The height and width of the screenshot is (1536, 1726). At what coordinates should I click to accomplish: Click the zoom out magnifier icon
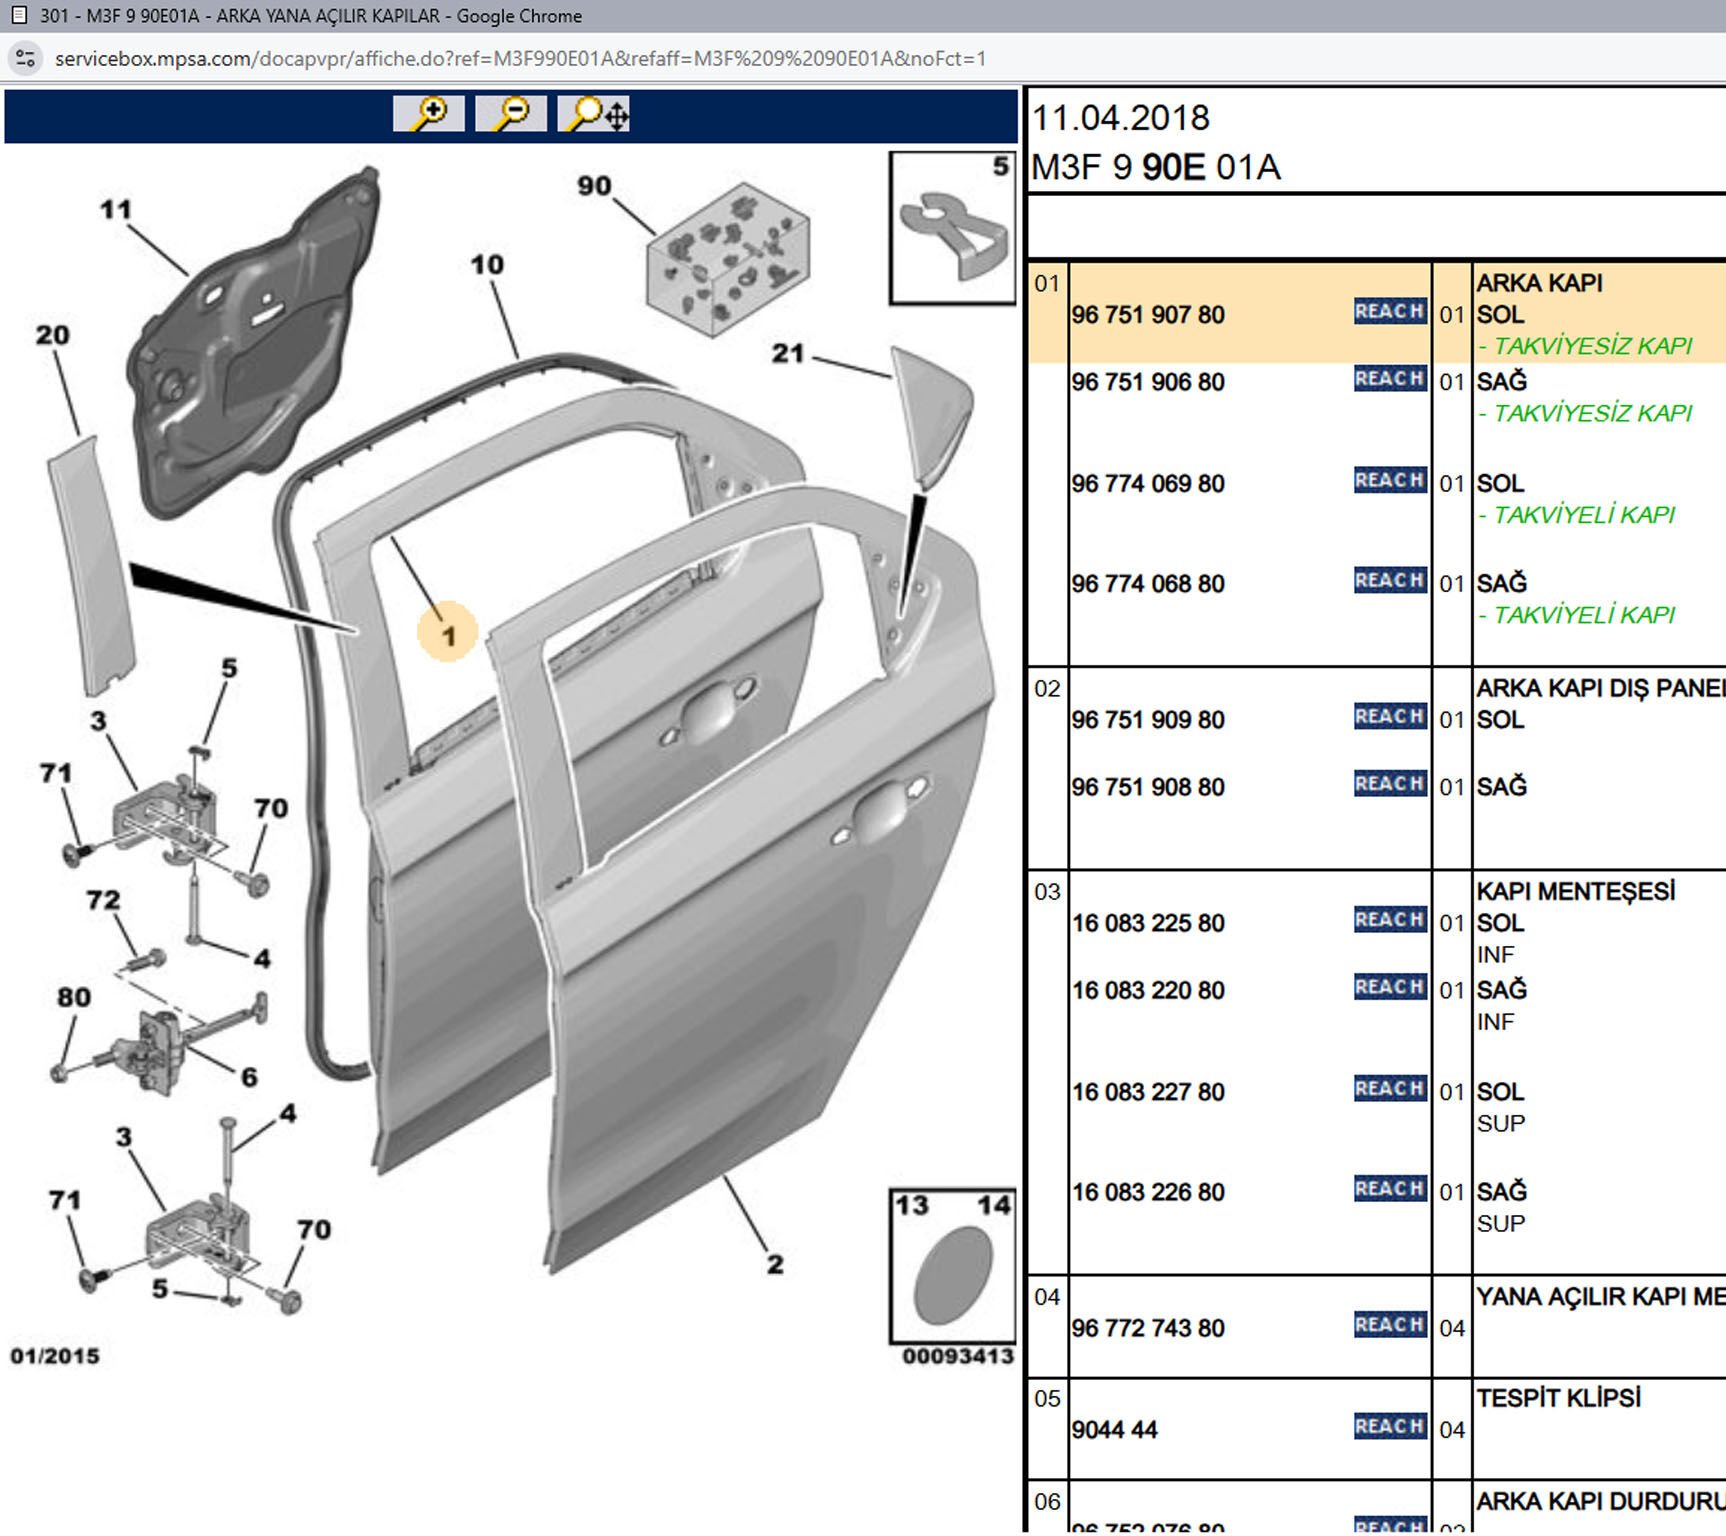coord(511,114)
